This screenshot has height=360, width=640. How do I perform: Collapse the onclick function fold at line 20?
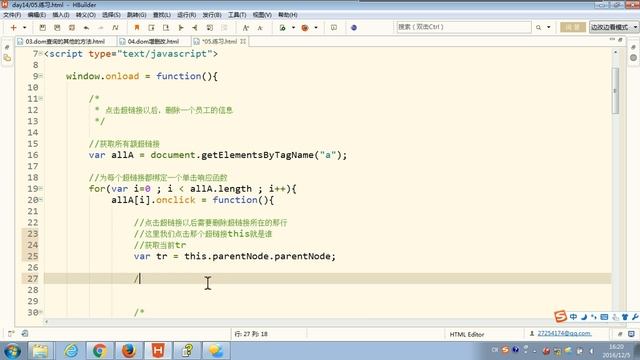pyautogui.click(x=41, y=200)
